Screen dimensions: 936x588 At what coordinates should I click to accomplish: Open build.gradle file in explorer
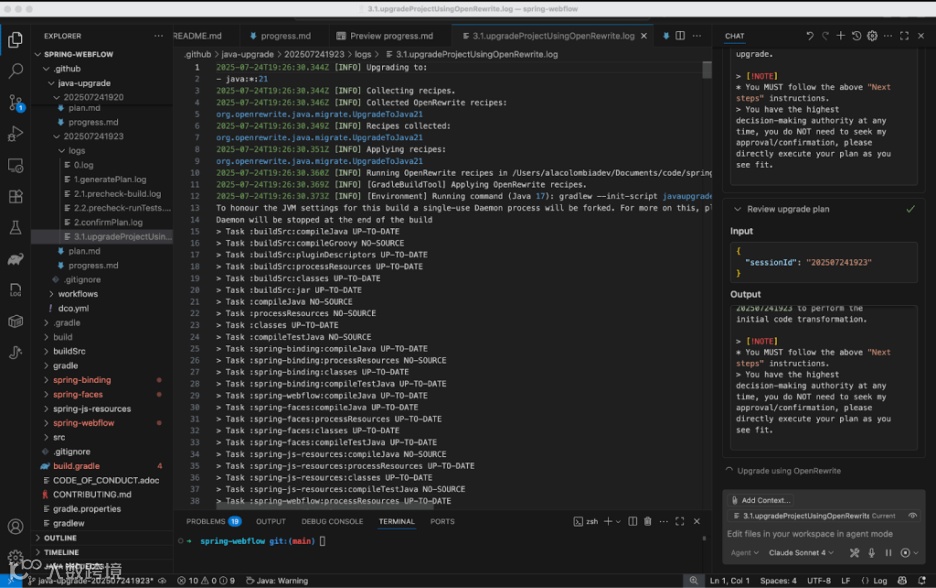click(76, 466)
